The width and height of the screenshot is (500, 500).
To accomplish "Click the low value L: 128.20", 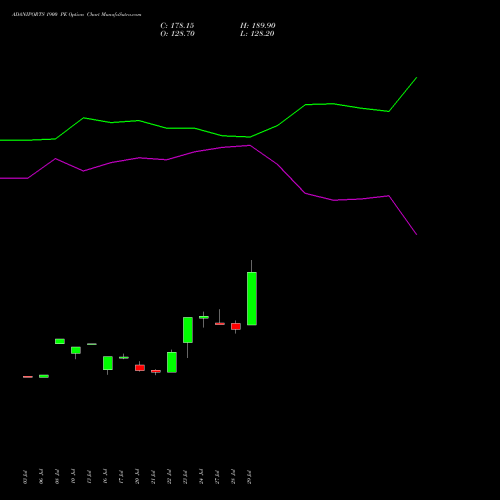I will 257,34.
